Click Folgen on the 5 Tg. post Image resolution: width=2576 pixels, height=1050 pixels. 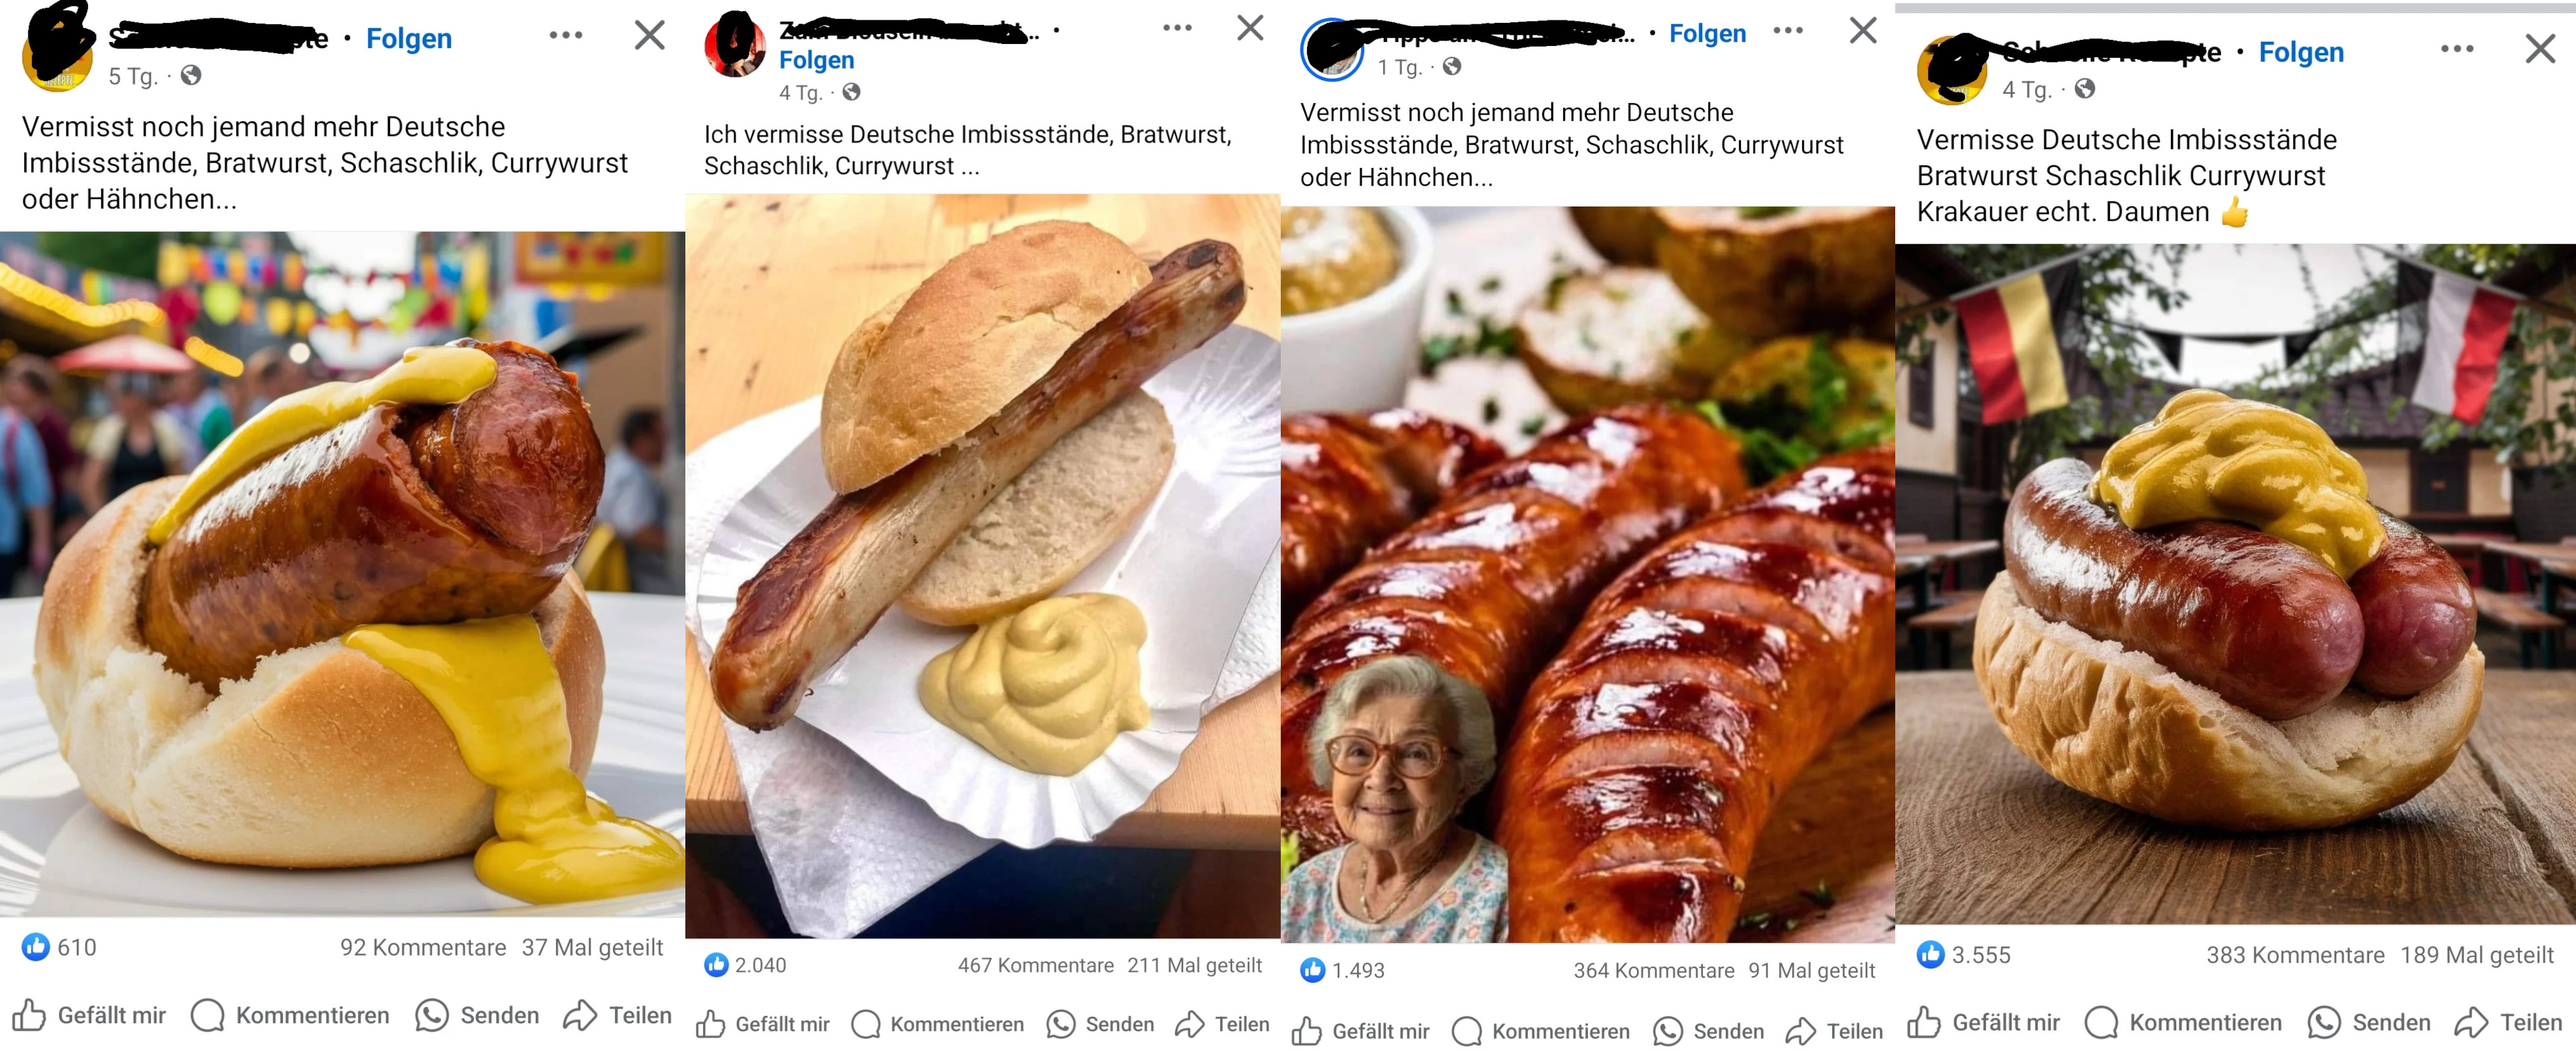click(408, 38)
